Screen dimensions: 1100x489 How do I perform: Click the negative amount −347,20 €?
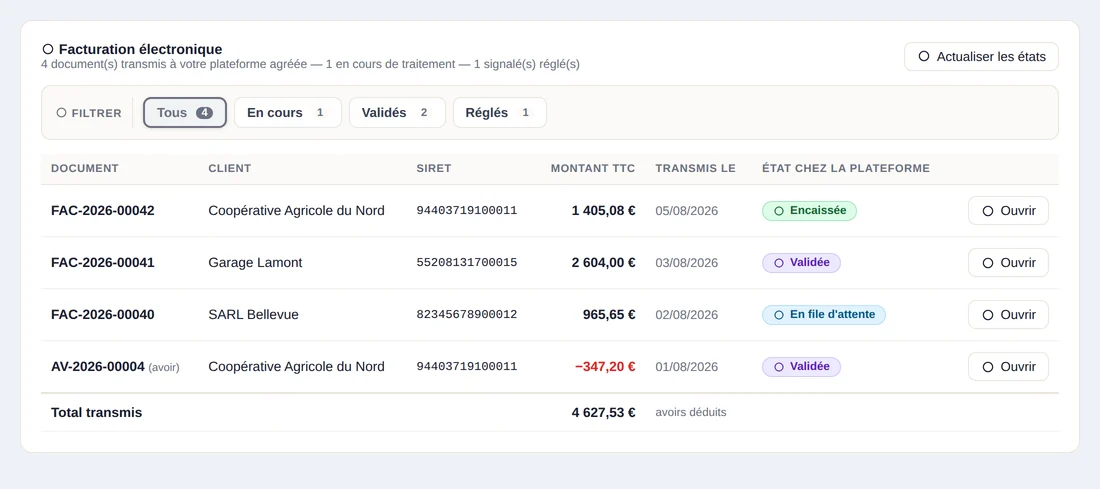[x=605, y=366]
